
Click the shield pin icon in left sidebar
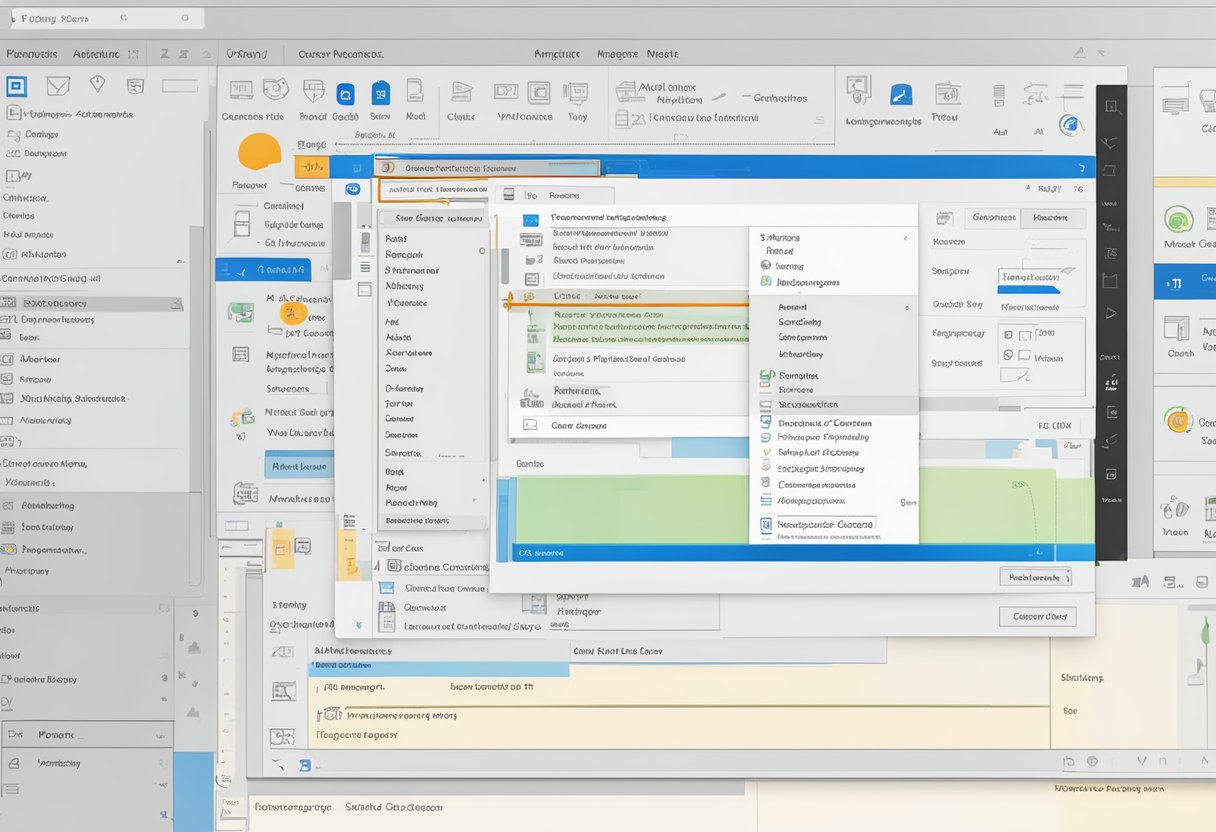click(x=97, y=85)
